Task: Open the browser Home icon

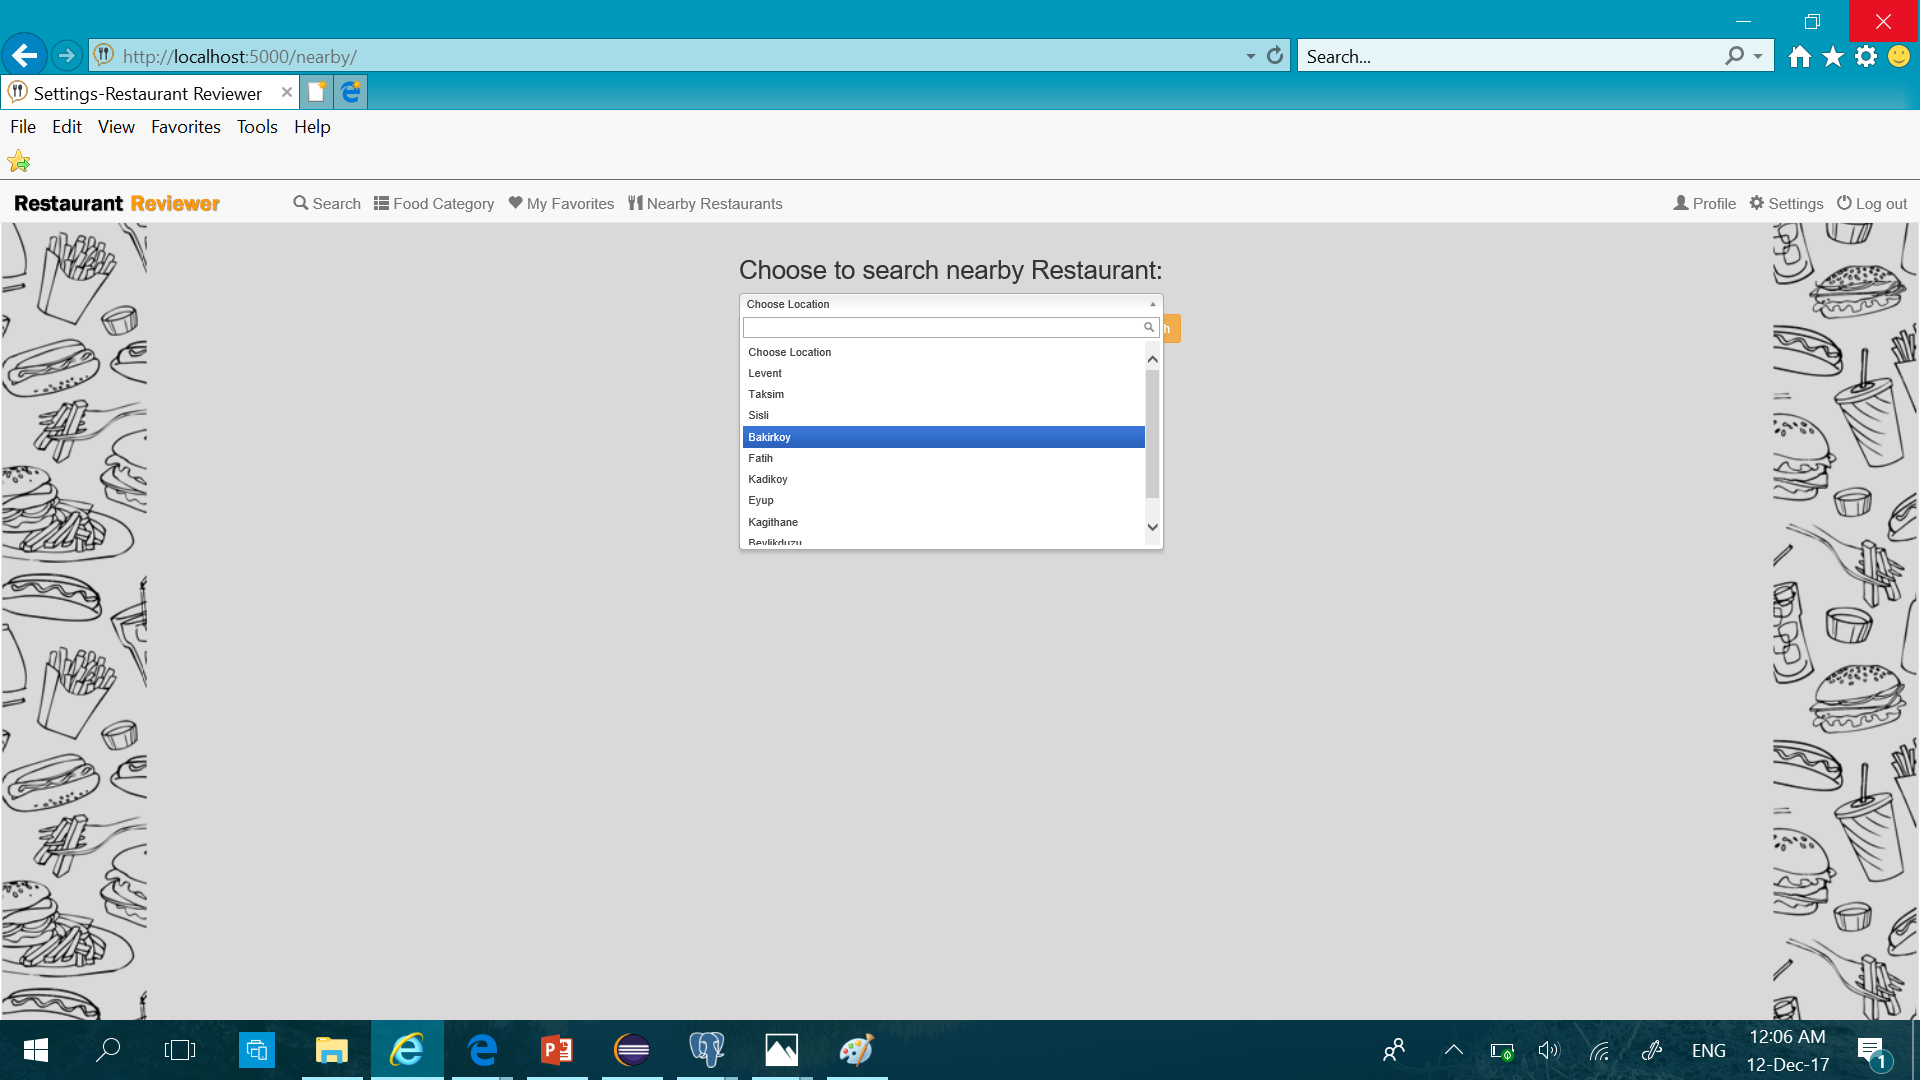Action: click(x=1800, y=56)
